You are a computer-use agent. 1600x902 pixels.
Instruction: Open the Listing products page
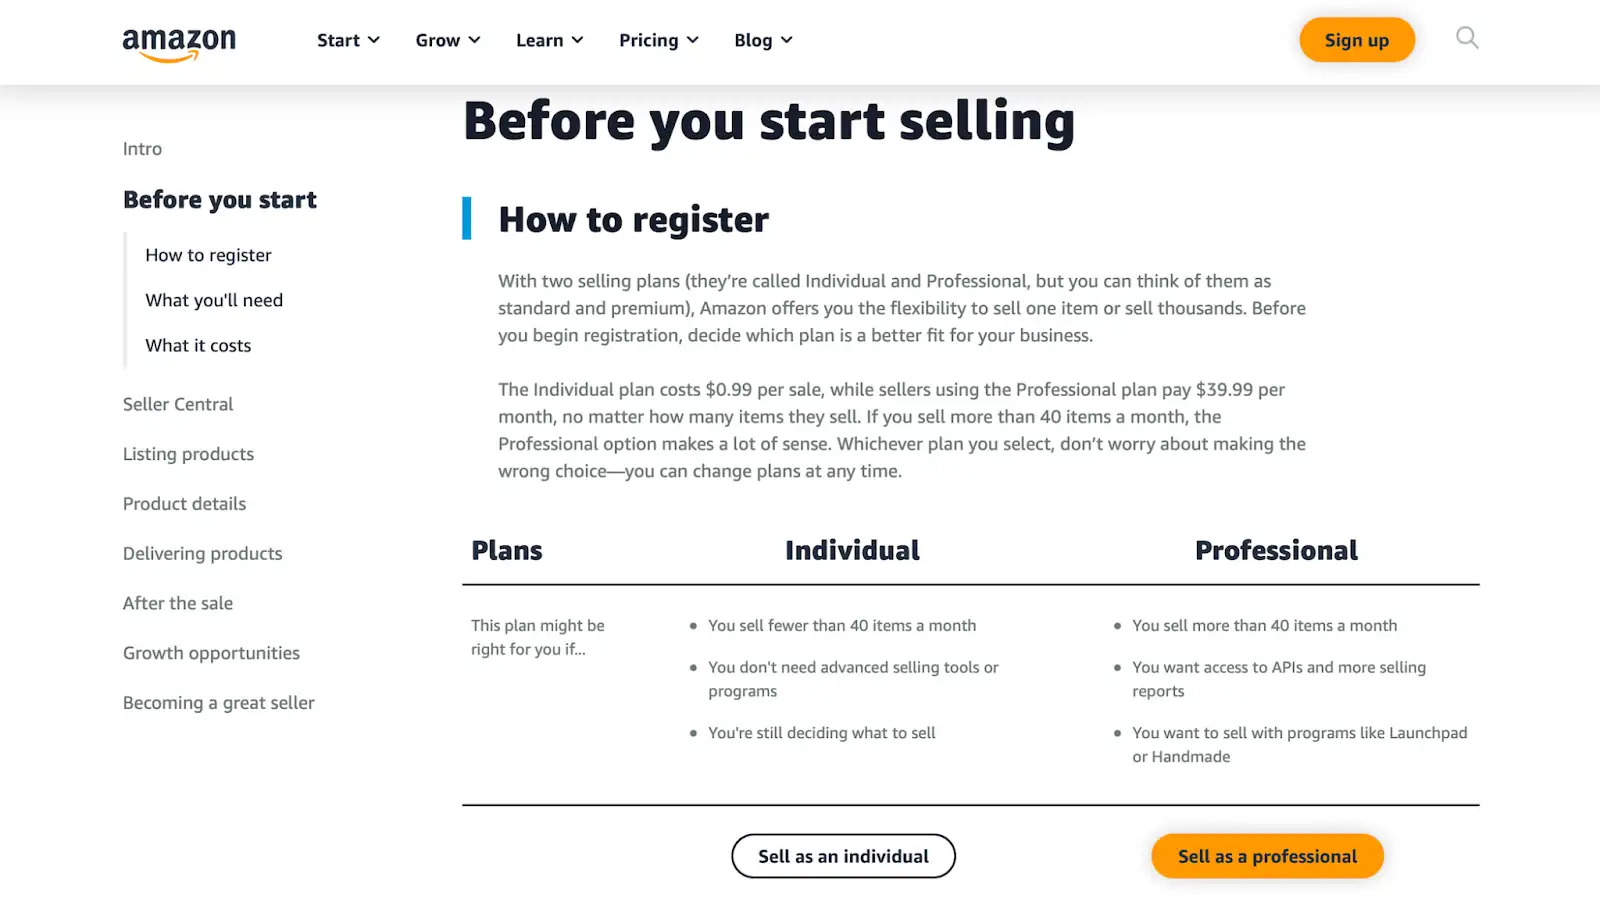tap(187, 453)
